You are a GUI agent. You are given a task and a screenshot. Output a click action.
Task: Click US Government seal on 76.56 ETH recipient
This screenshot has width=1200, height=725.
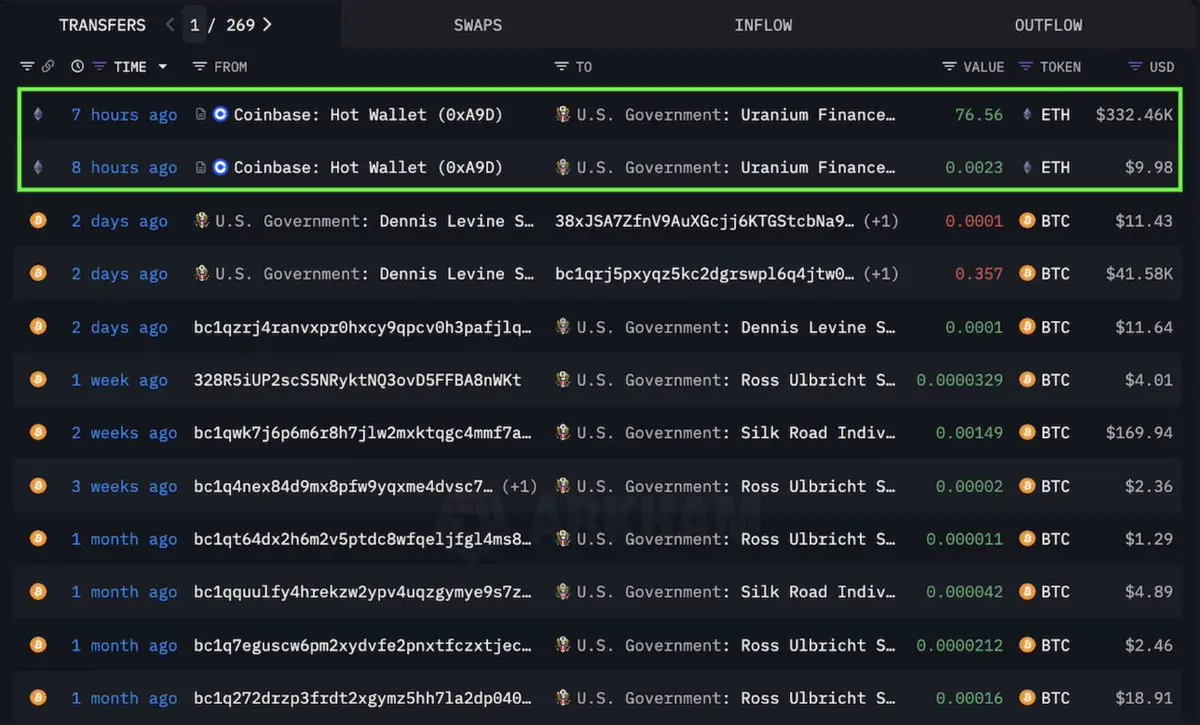(564, 115)
